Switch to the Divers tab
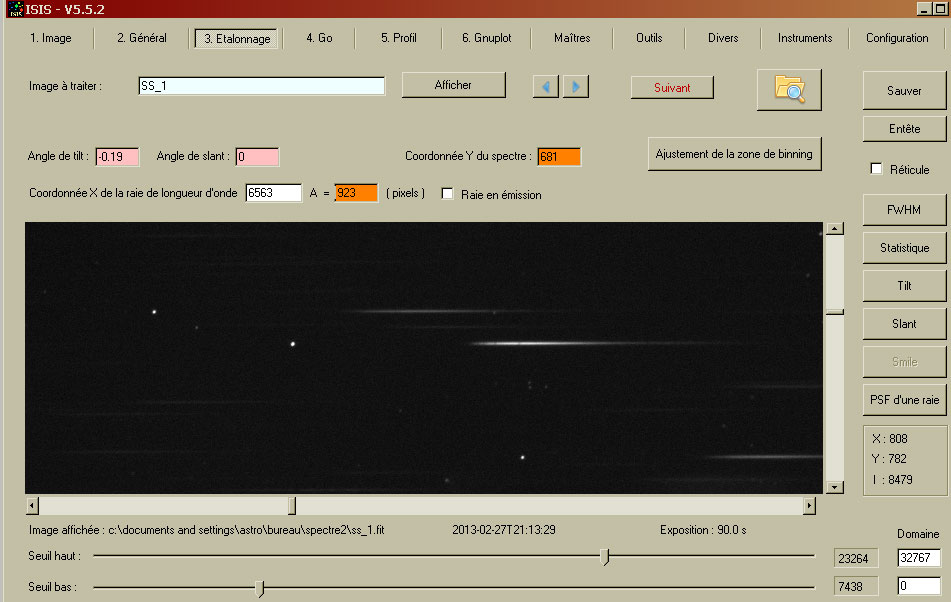 (723, 38)
